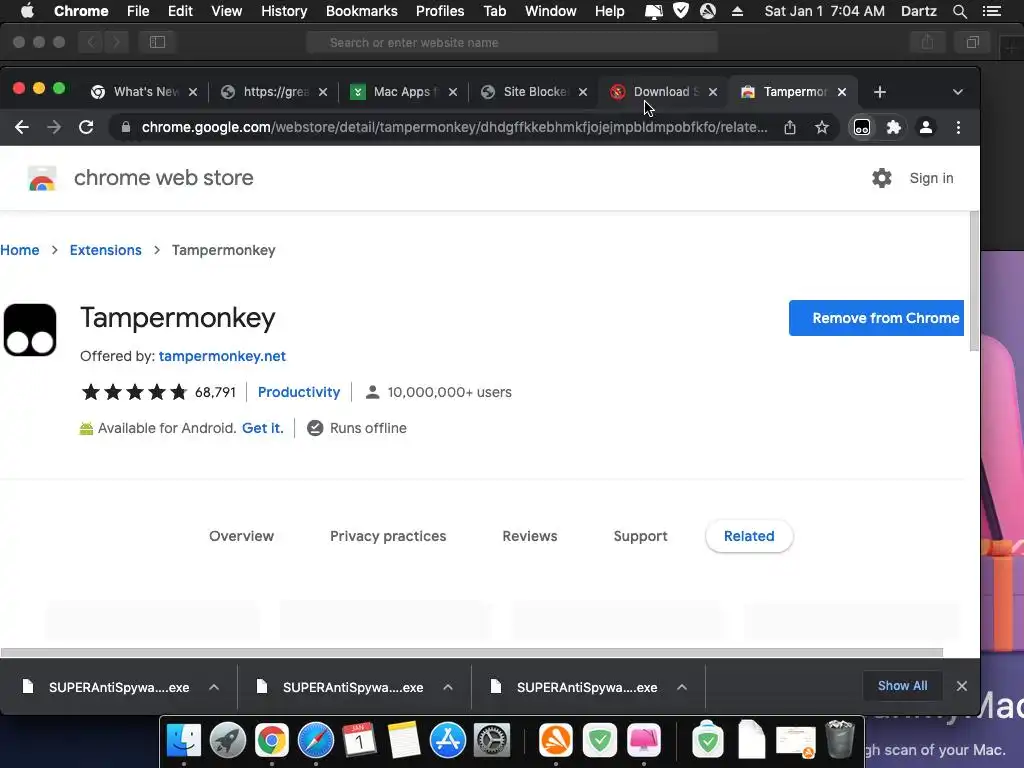Go to Extensions breadcrumb link
Viewport: 1024px width, 768px height.
coord(106,250)
